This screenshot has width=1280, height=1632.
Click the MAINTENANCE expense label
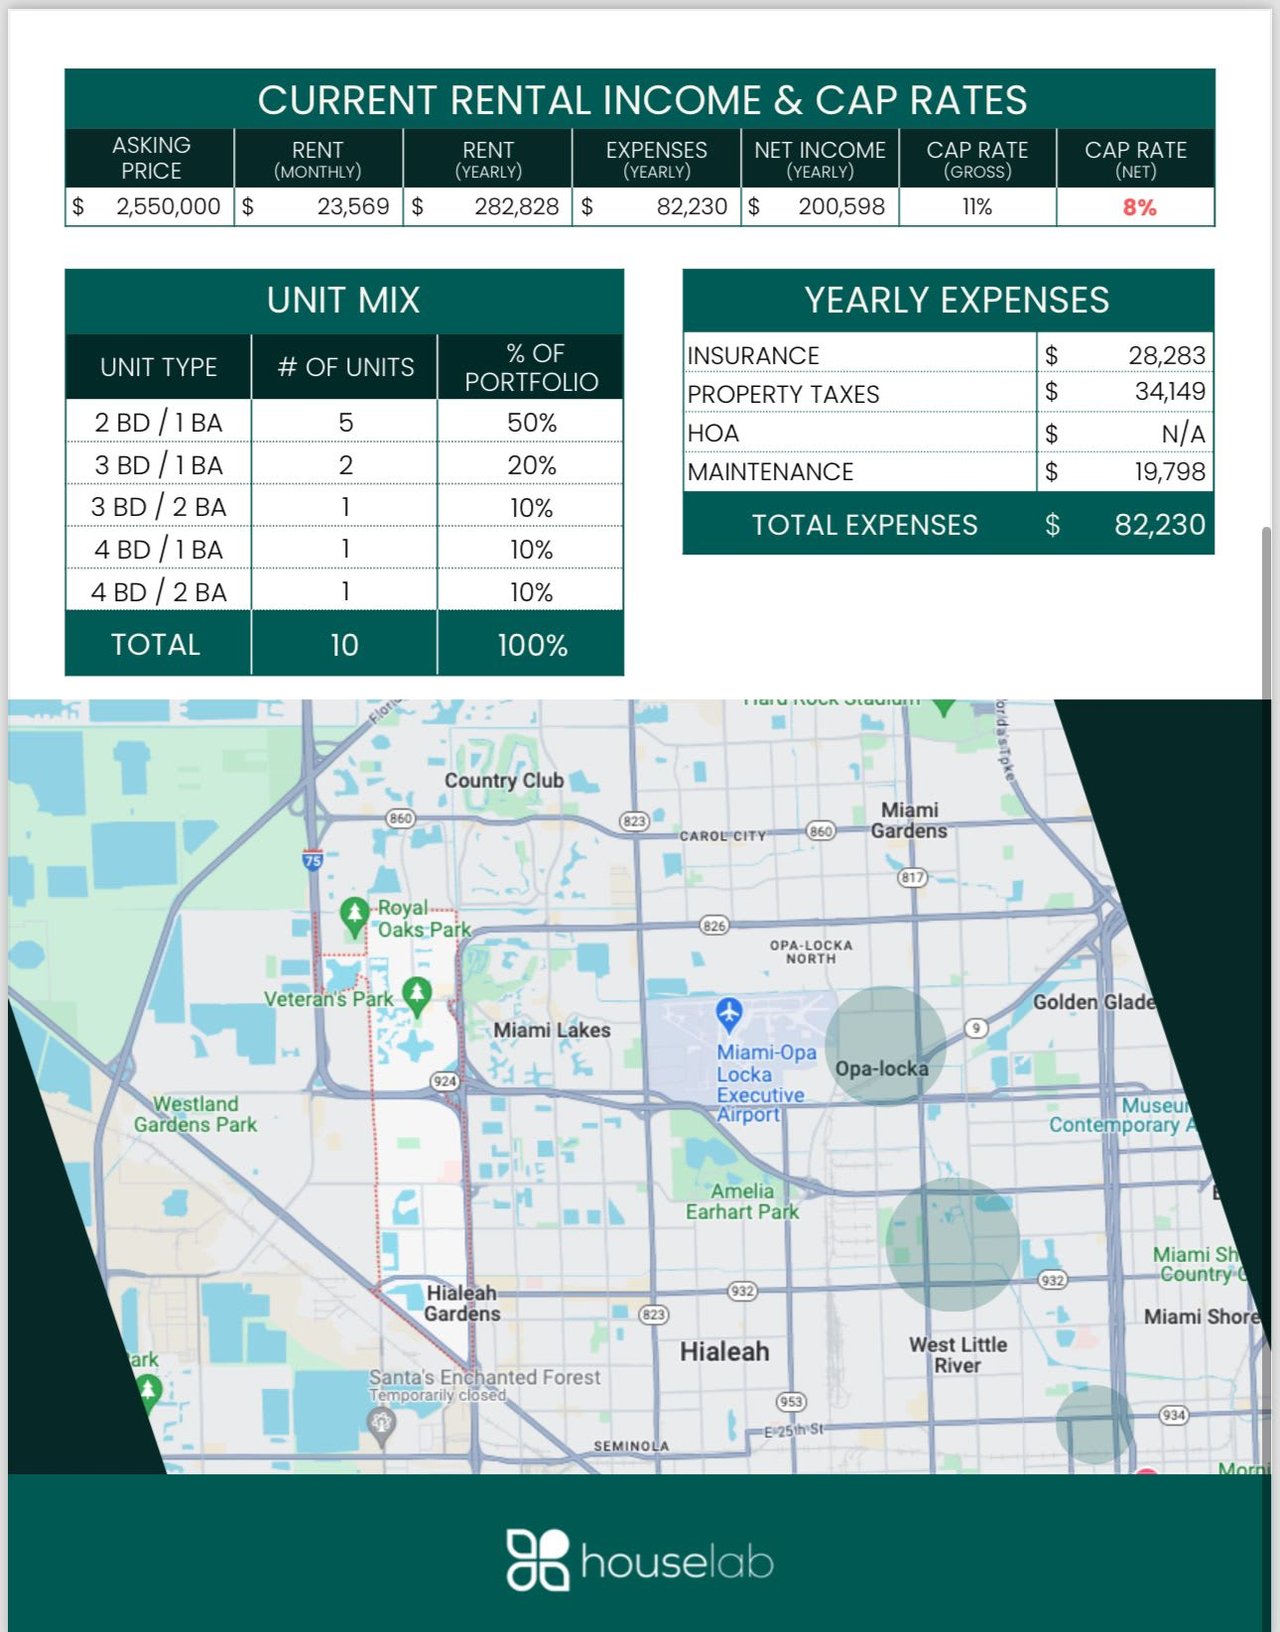click(770, 472)
